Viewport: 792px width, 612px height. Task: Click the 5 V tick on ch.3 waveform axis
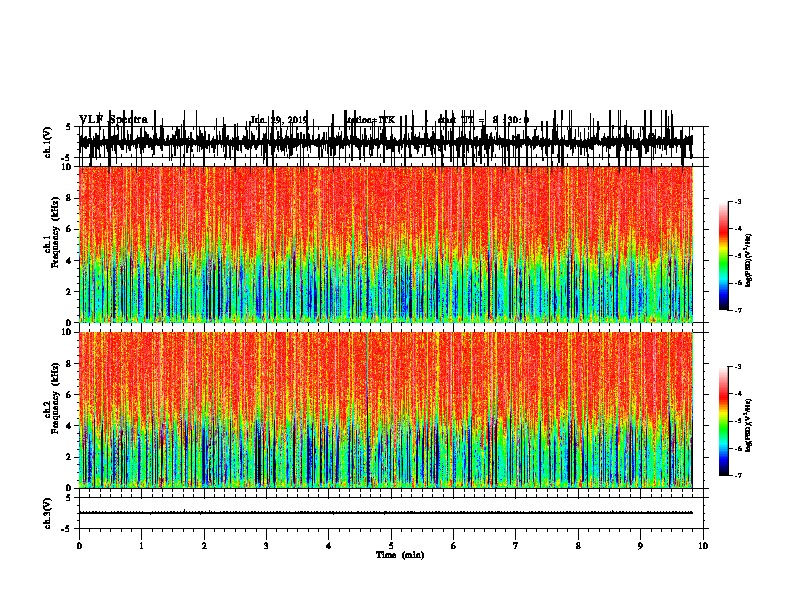pyautogui.click(x=68, y=497)
